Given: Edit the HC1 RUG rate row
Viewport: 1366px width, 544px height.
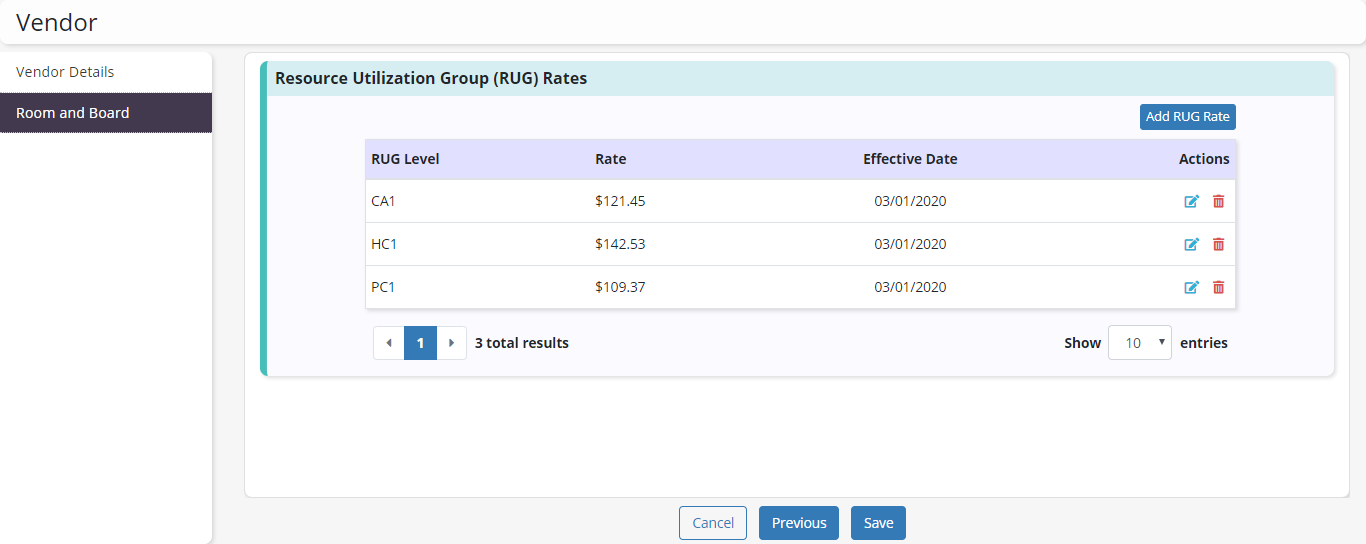Looking at the screenshot, I should coord(1191,244).
